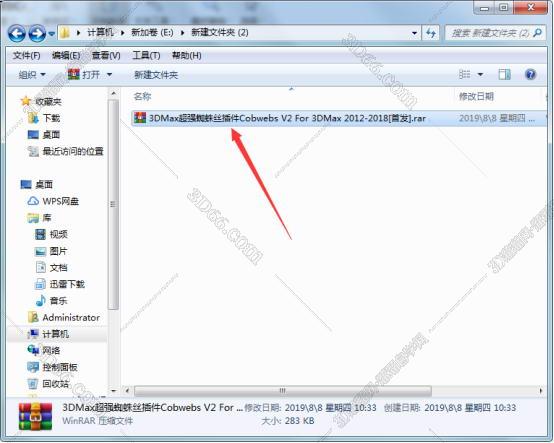Maximize the Explorer window

[504, 7]
